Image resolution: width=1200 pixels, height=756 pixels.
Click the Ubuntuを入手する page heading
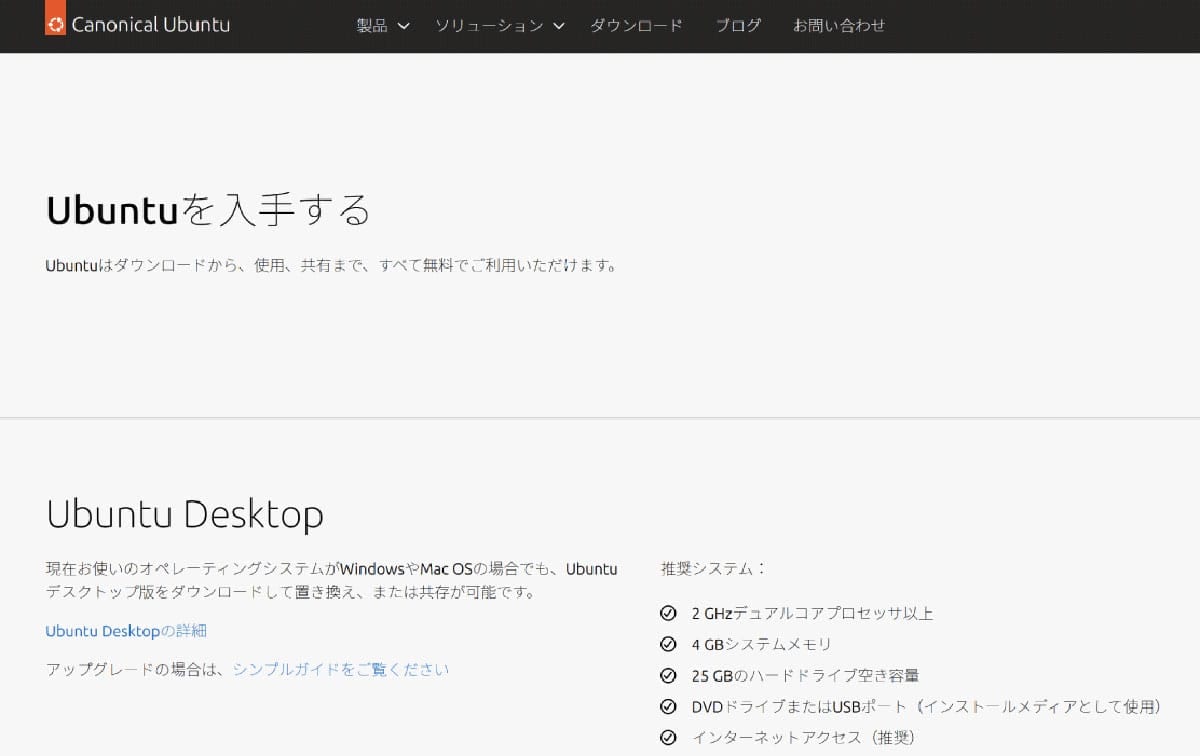click(x=208, y=209)
